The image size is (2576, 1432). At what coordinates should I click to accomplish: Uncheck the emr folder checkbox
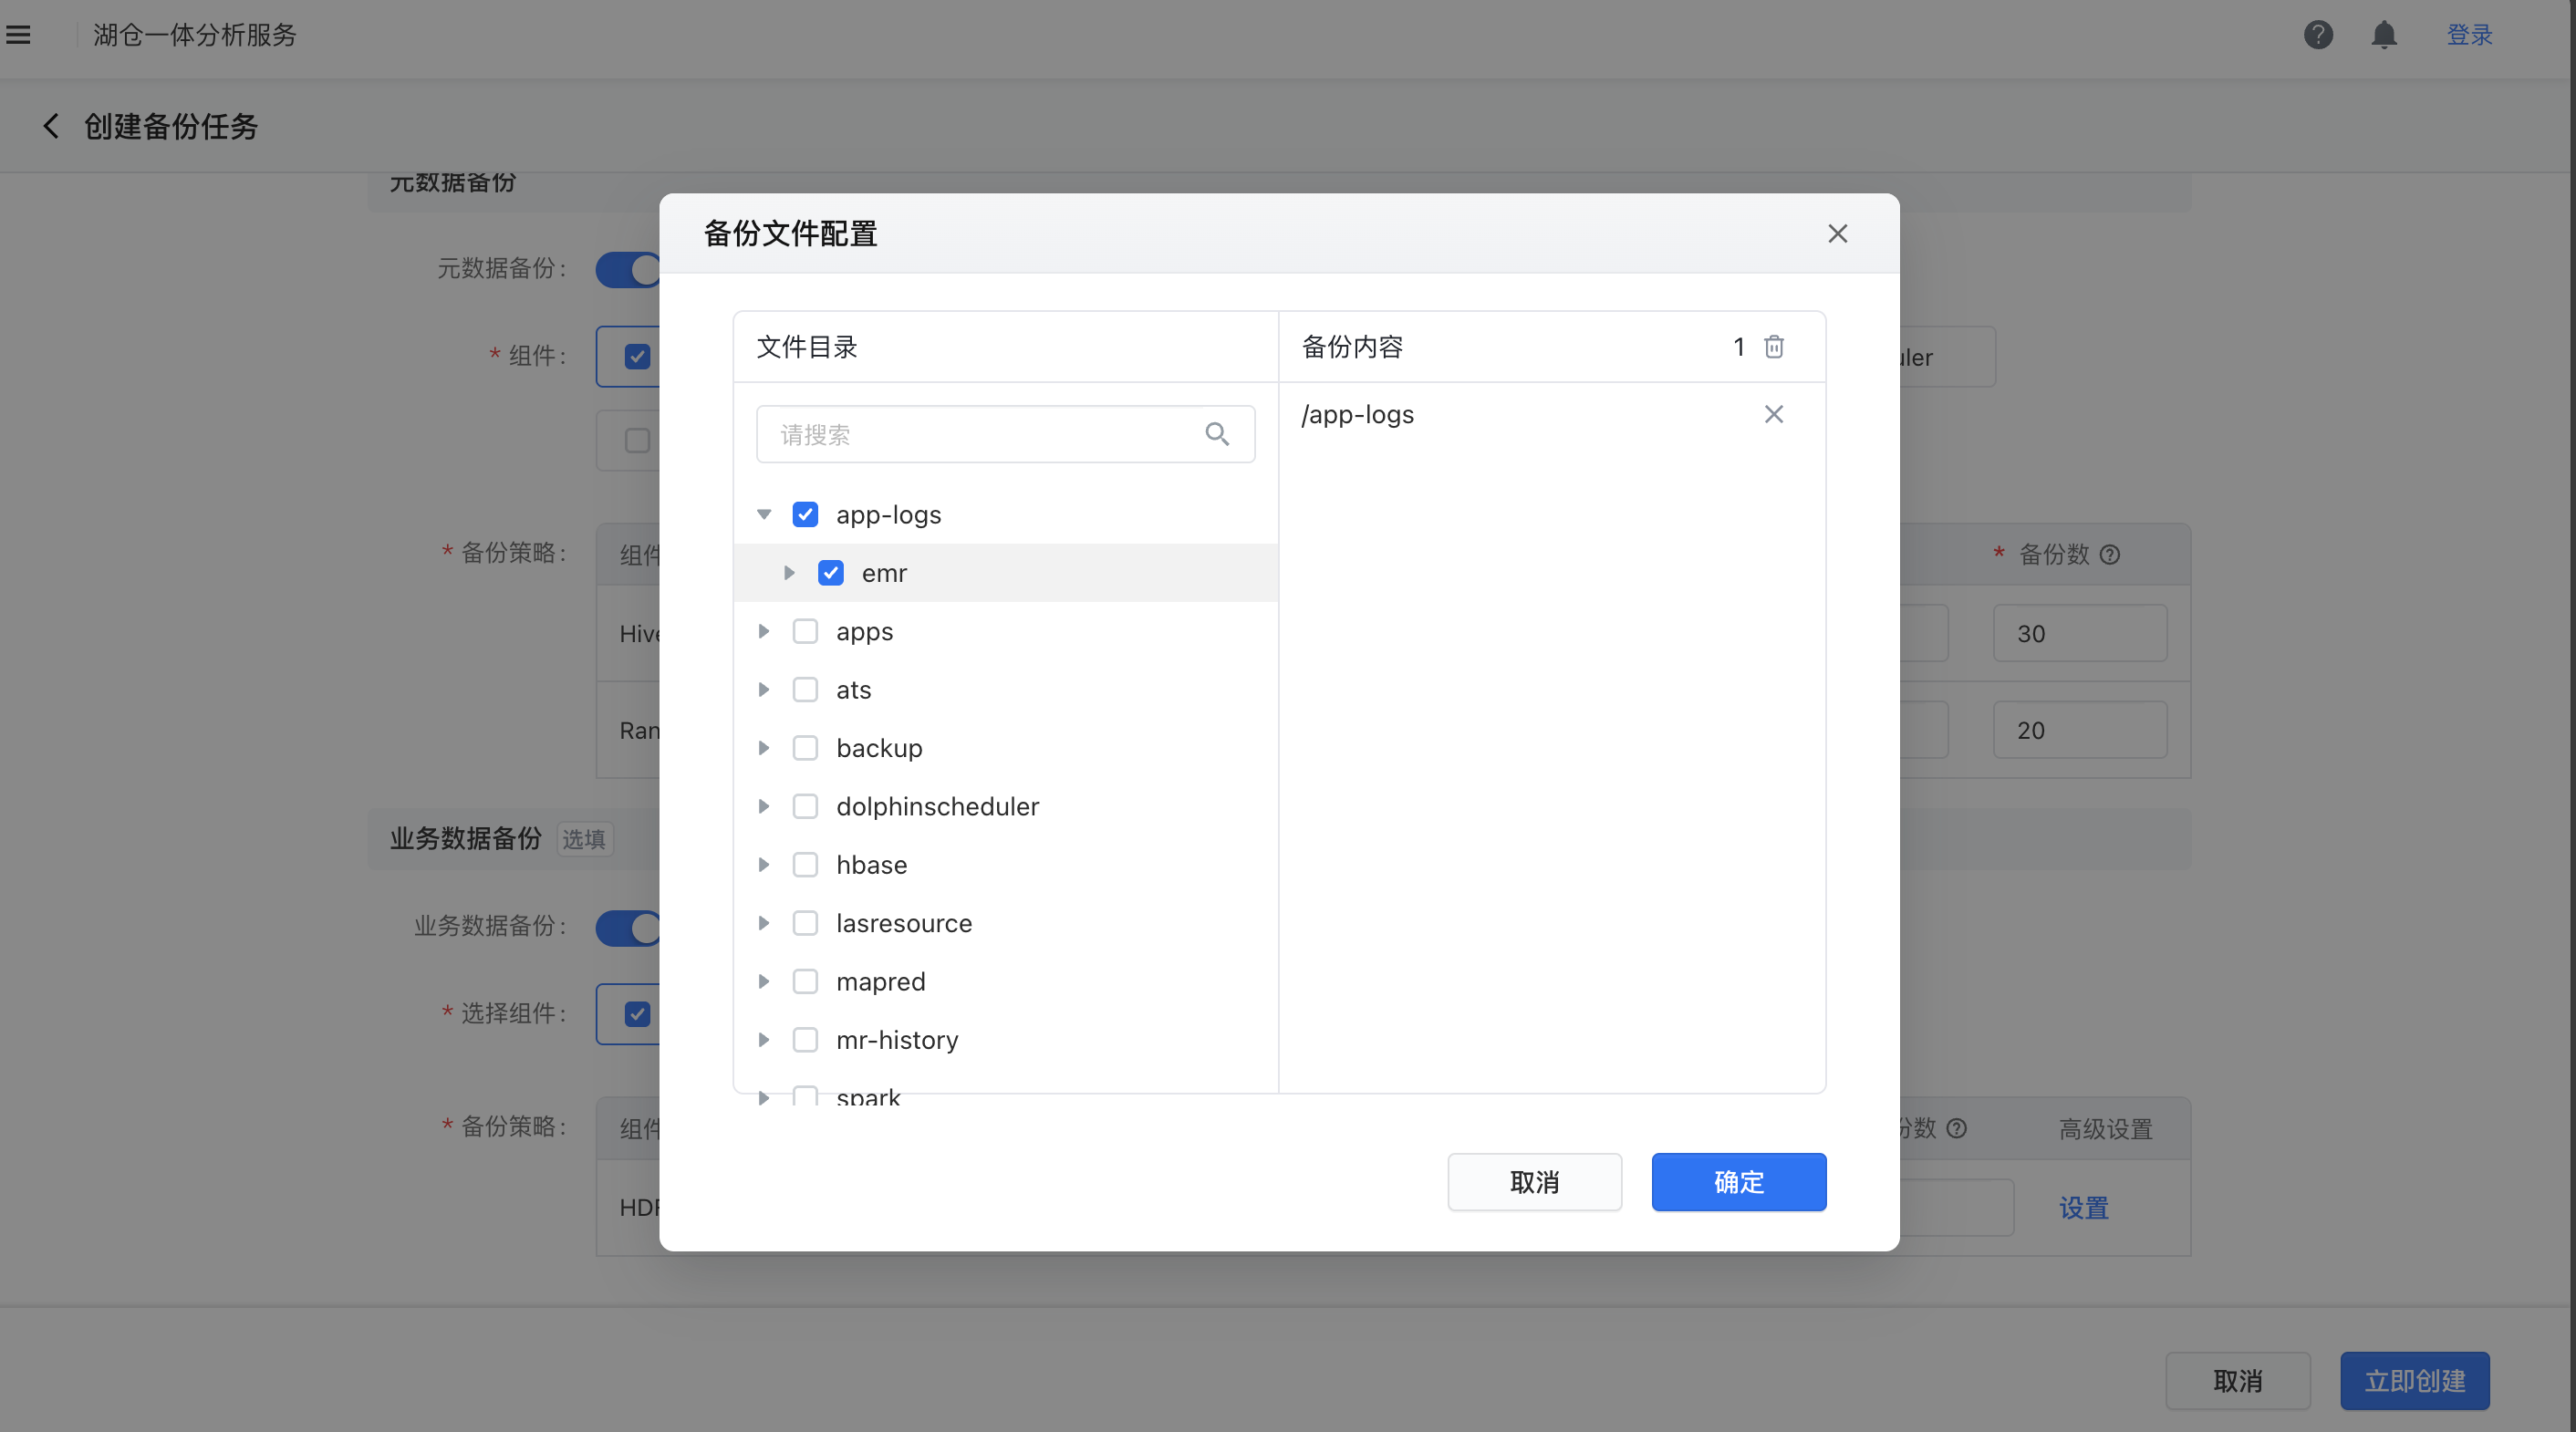(830, 573)
